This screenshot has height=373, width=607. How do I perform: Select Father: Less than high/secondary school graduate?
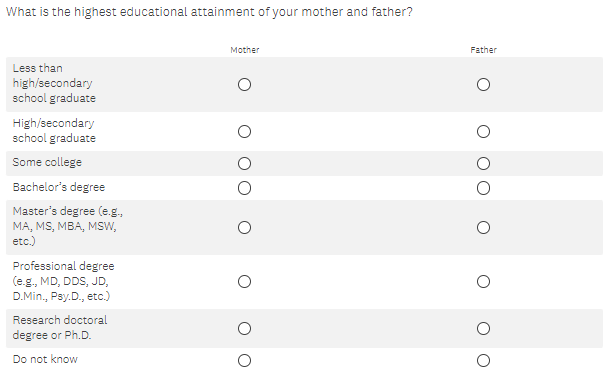tap(483, 84)
